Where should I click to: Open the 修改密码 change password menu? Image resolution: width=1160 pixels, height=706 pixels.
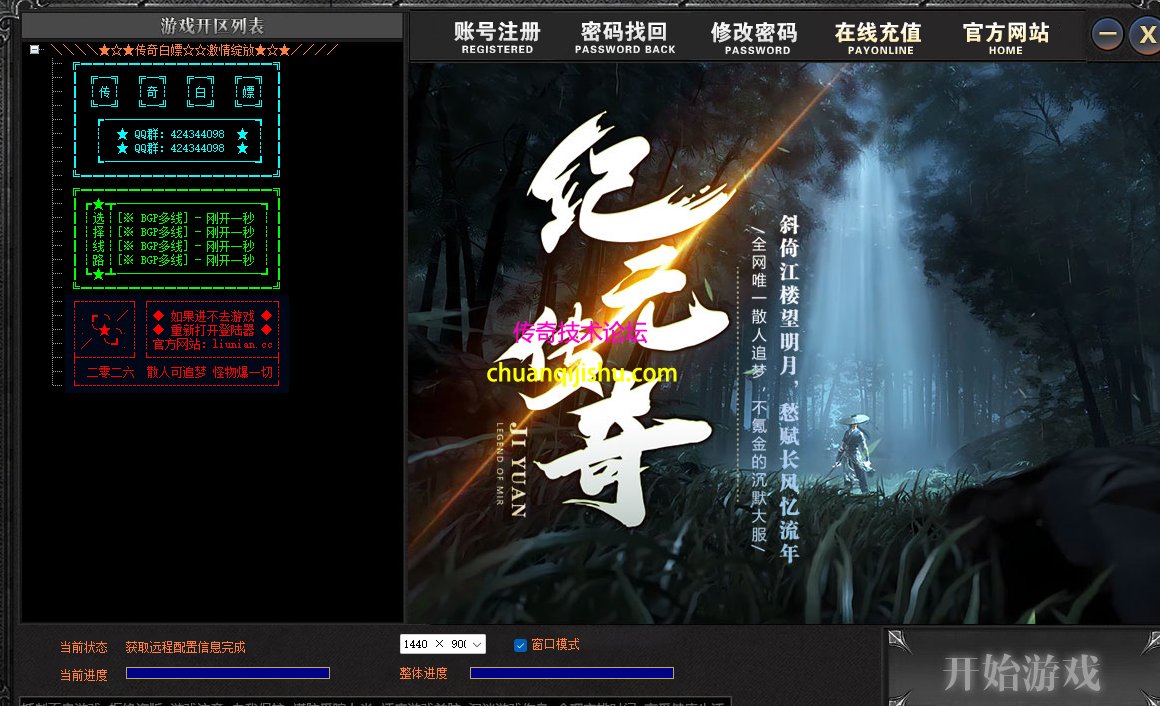point(755,34)
